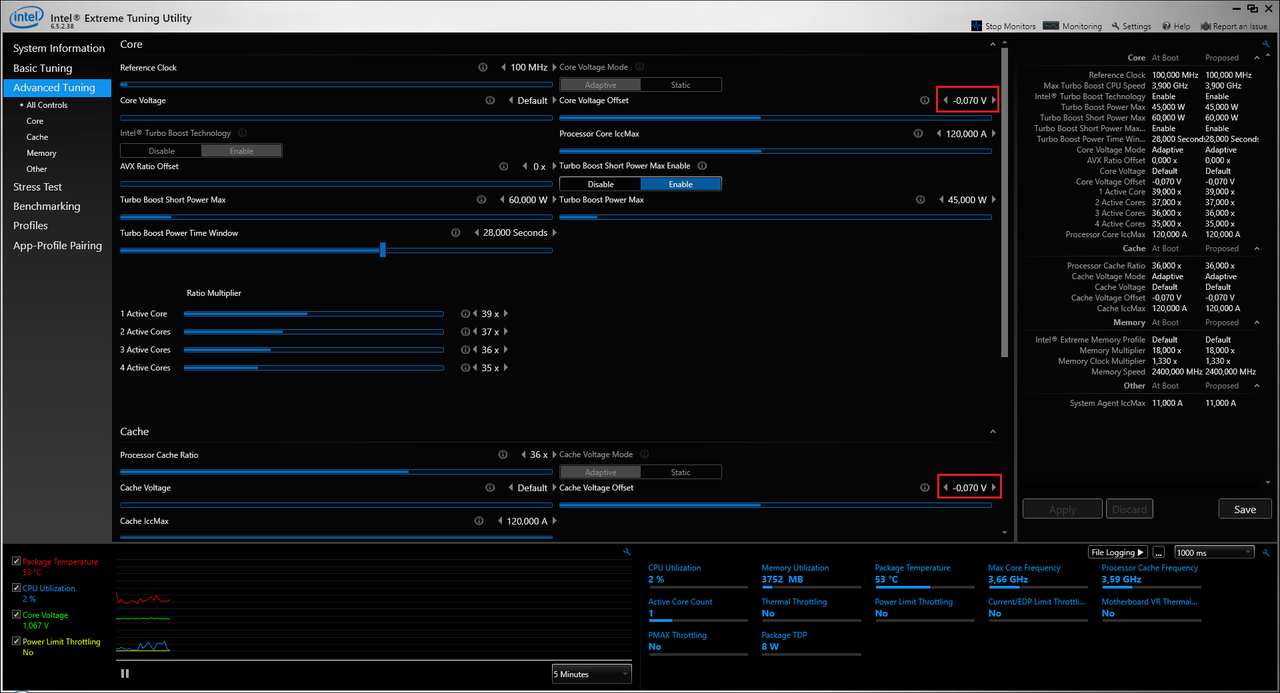Open the 5 Minutes time range dropdown
This screenshot has width=1280, height=693.
pyautogui.click(x=591, y=674)
